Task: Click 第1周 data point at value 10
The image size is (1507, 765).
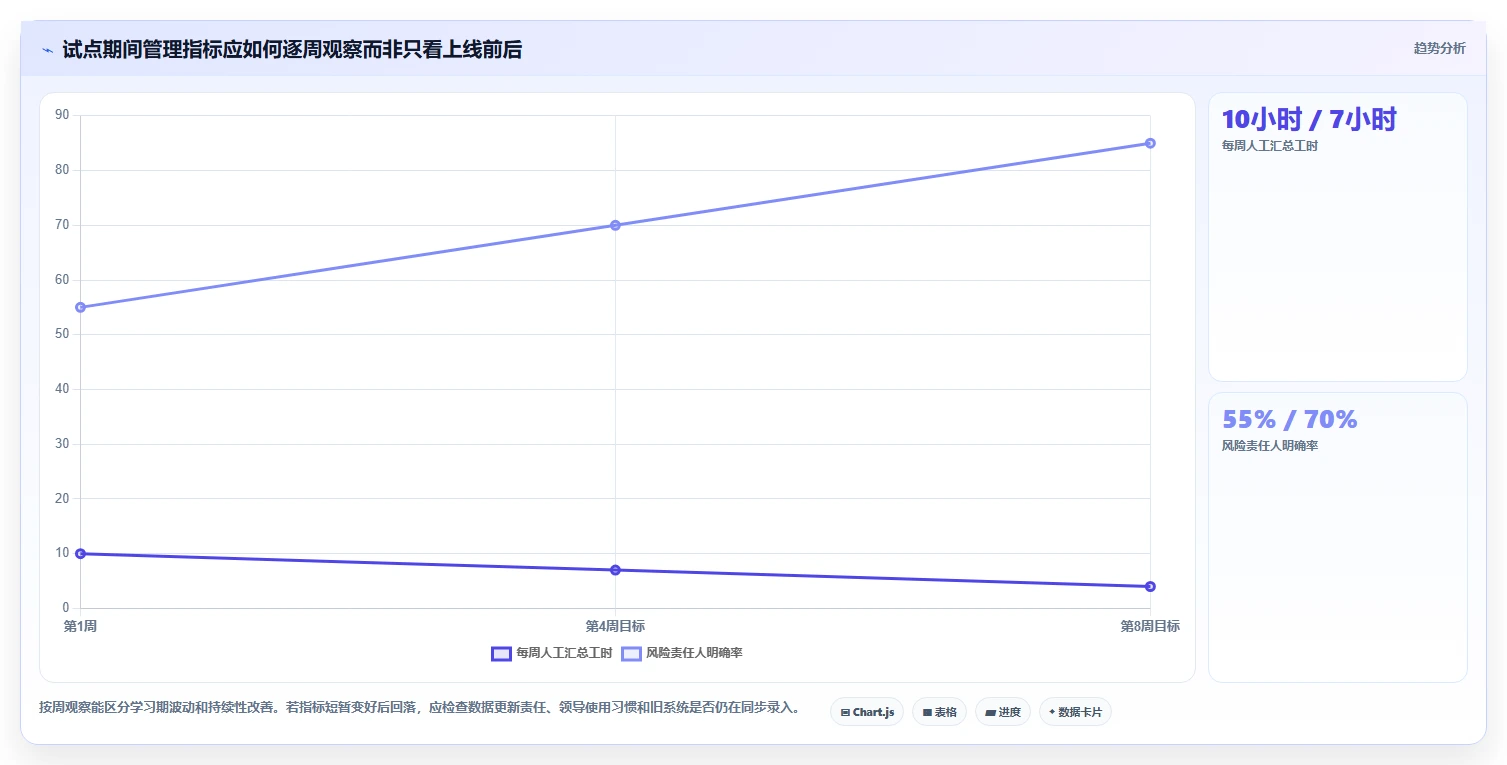Action: click(80, 553)
